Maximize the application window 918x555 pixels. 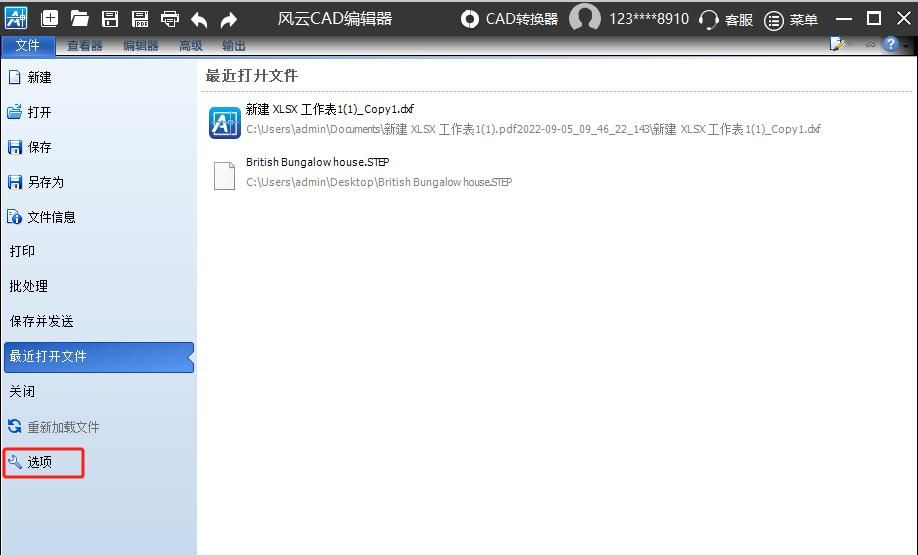point(874,19)
